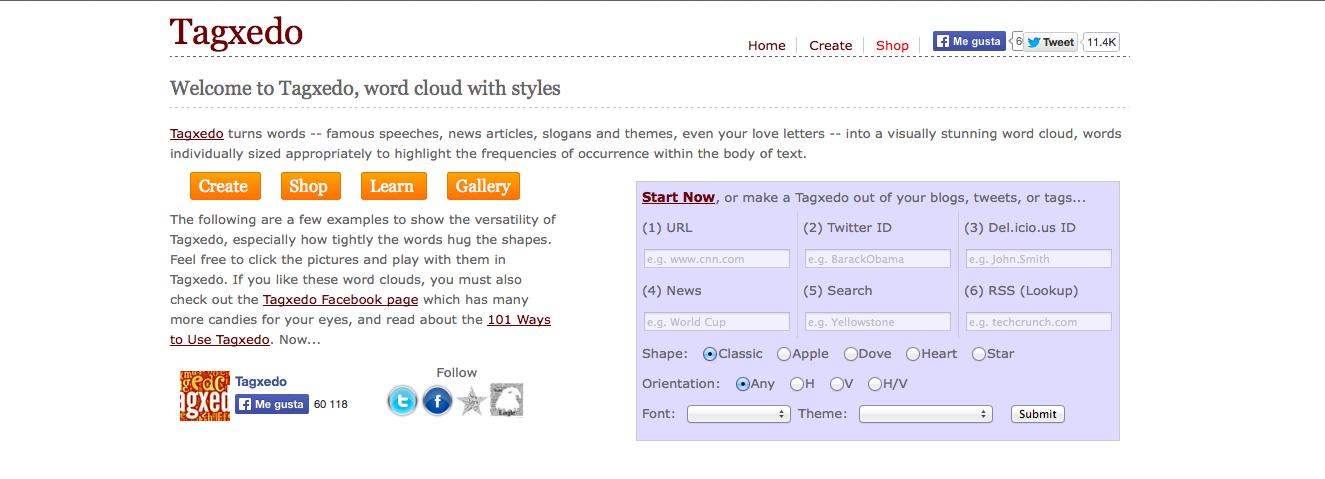Click the Tagxedo link in intro paragraph
The image size is (1325, 479).
[x=197, y=134]
